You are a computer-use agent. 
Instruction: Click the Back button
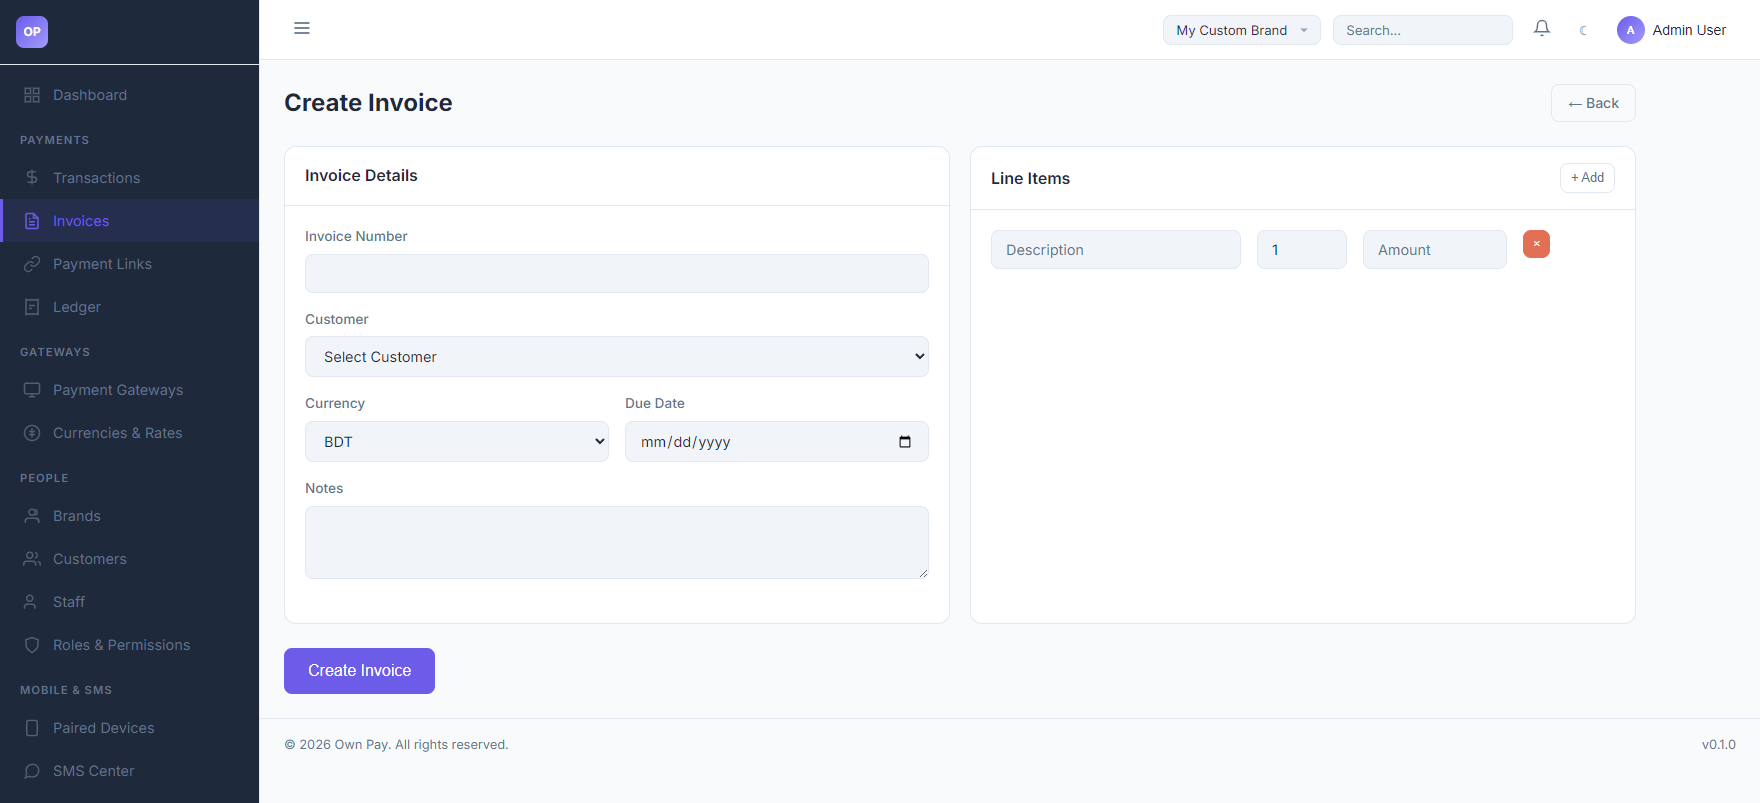[1593, 103]
